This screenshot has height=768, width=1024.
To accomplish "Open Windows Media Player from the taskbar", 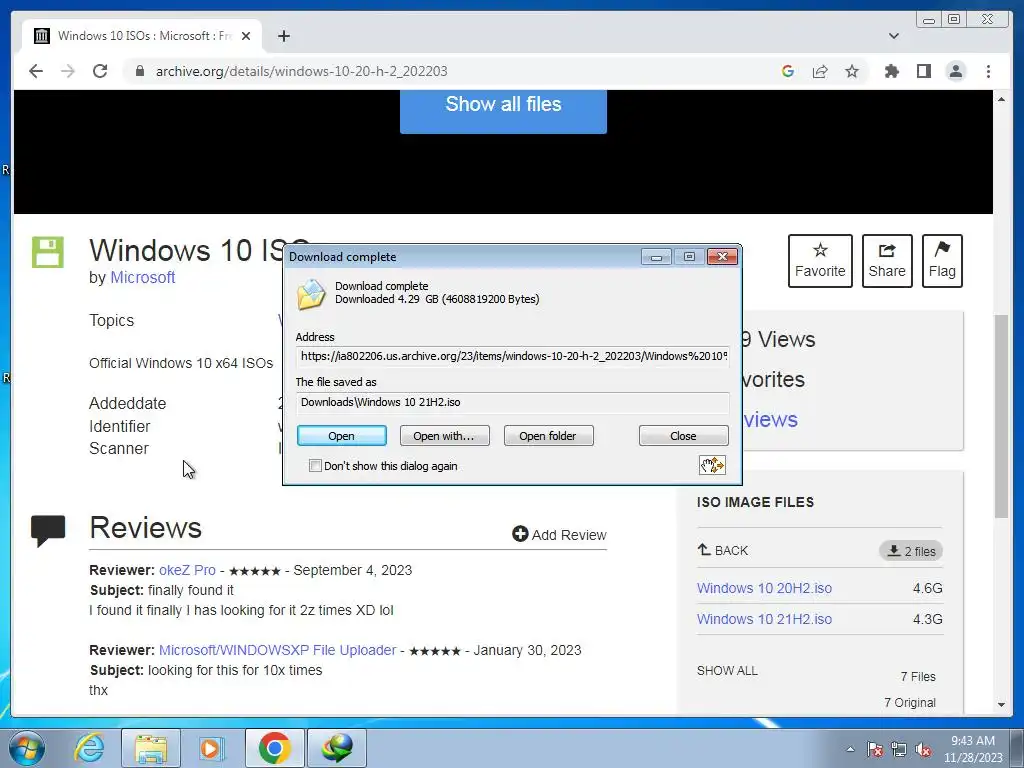I will (212, 748).
